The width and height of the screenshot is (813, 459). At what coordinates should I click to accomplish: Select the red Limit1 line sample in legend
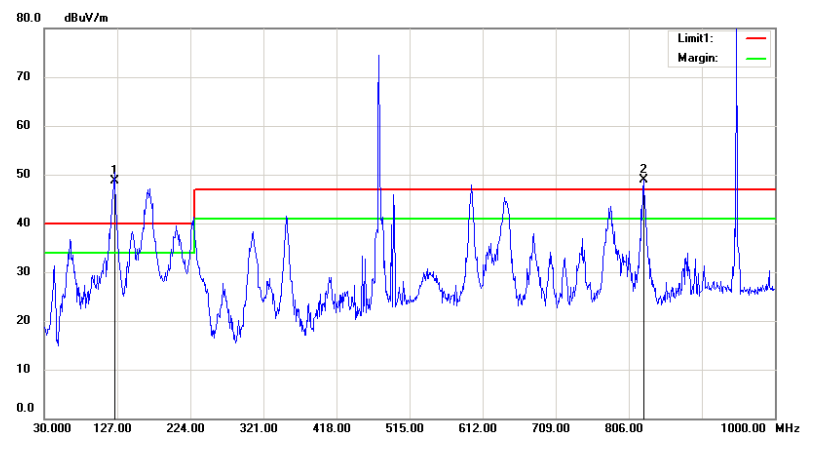click(x=756, y=38)
